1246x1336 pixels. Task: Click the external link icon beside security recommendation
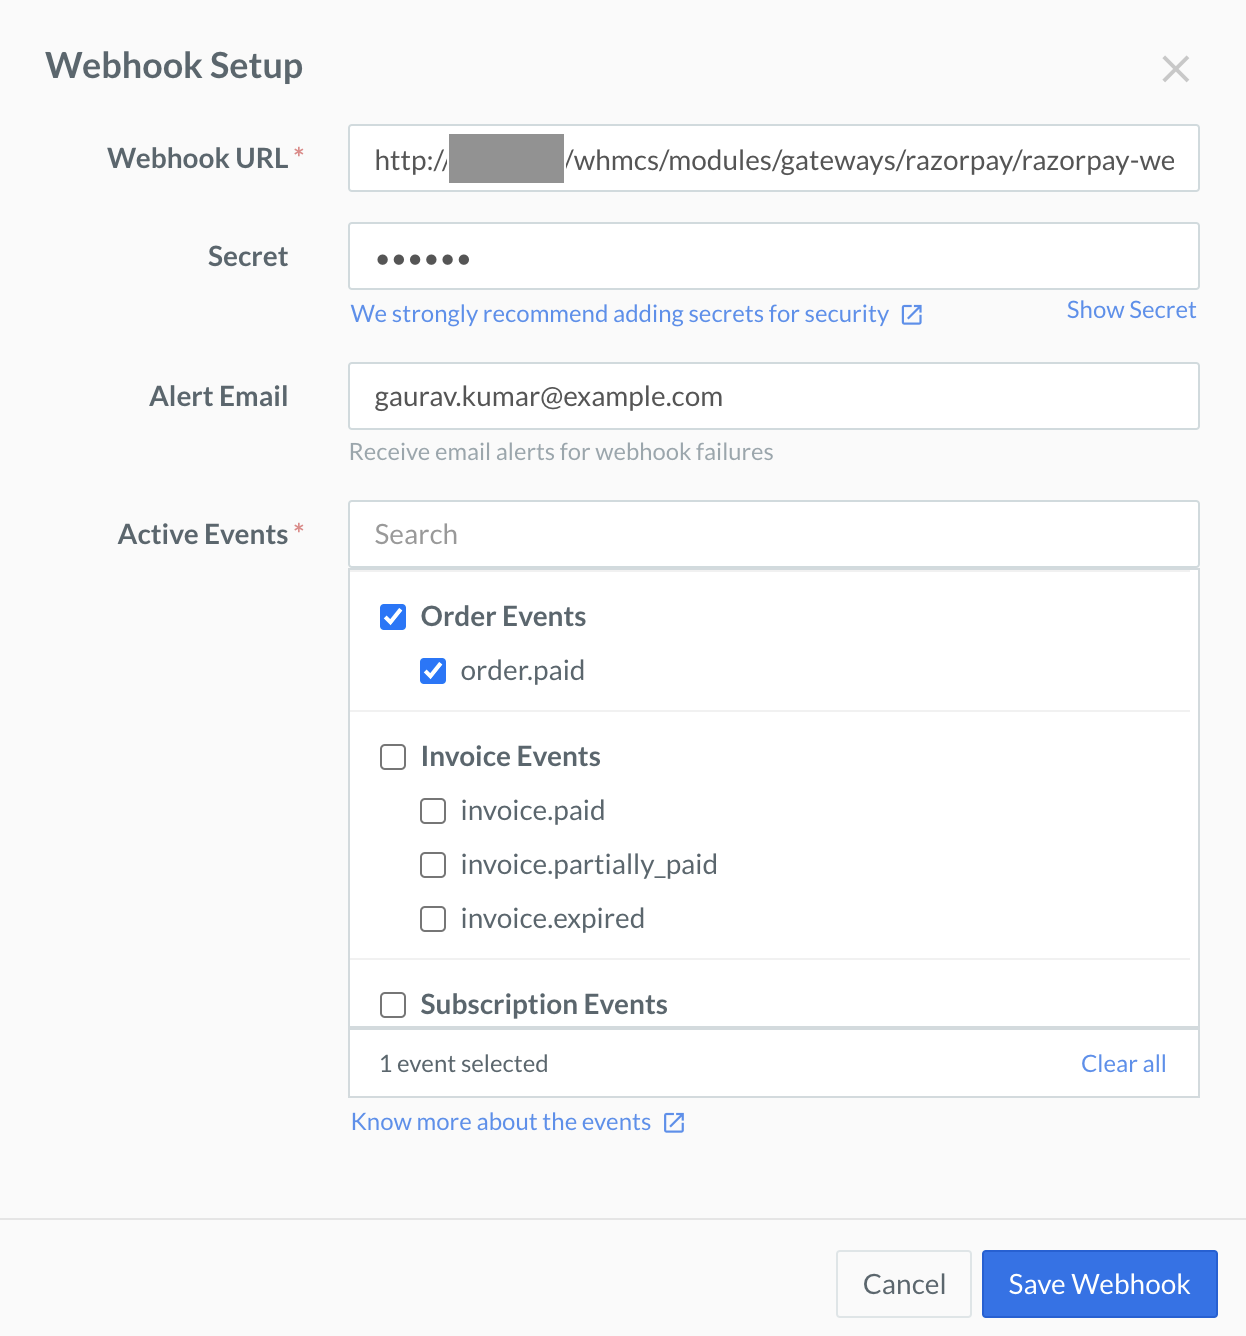point(911,314)
